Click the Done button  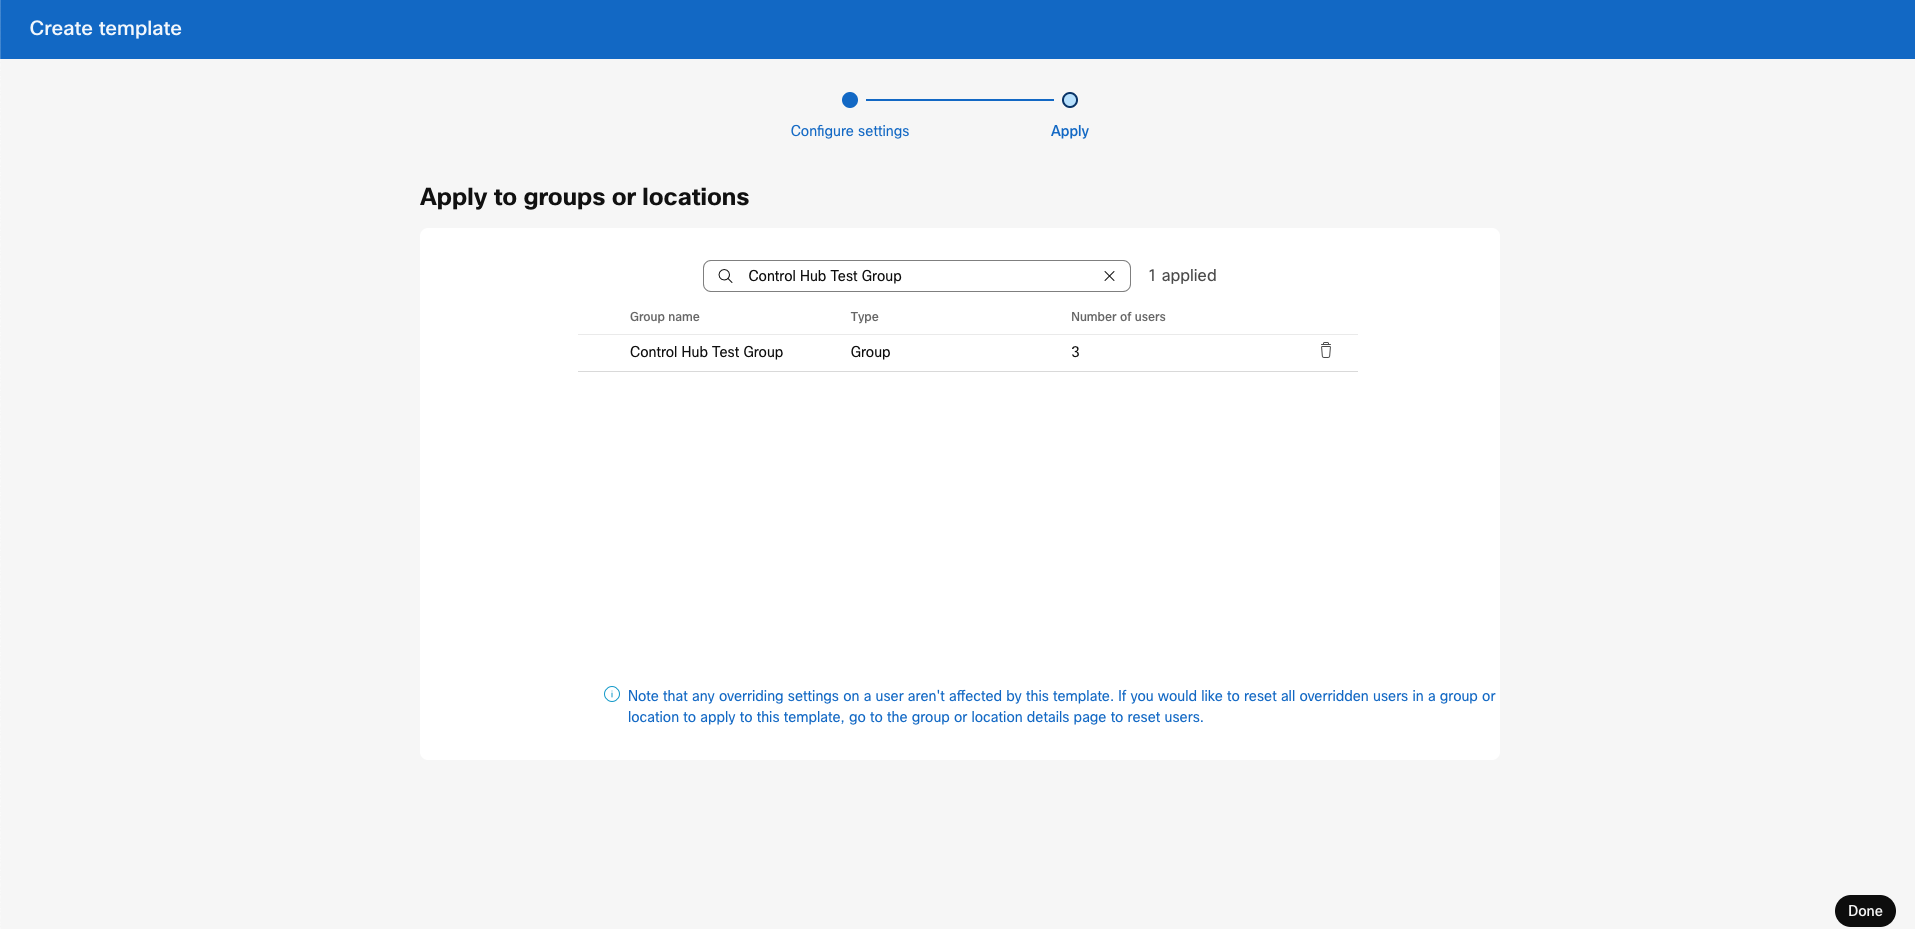pyautogui.click(x=1865, y=911)
